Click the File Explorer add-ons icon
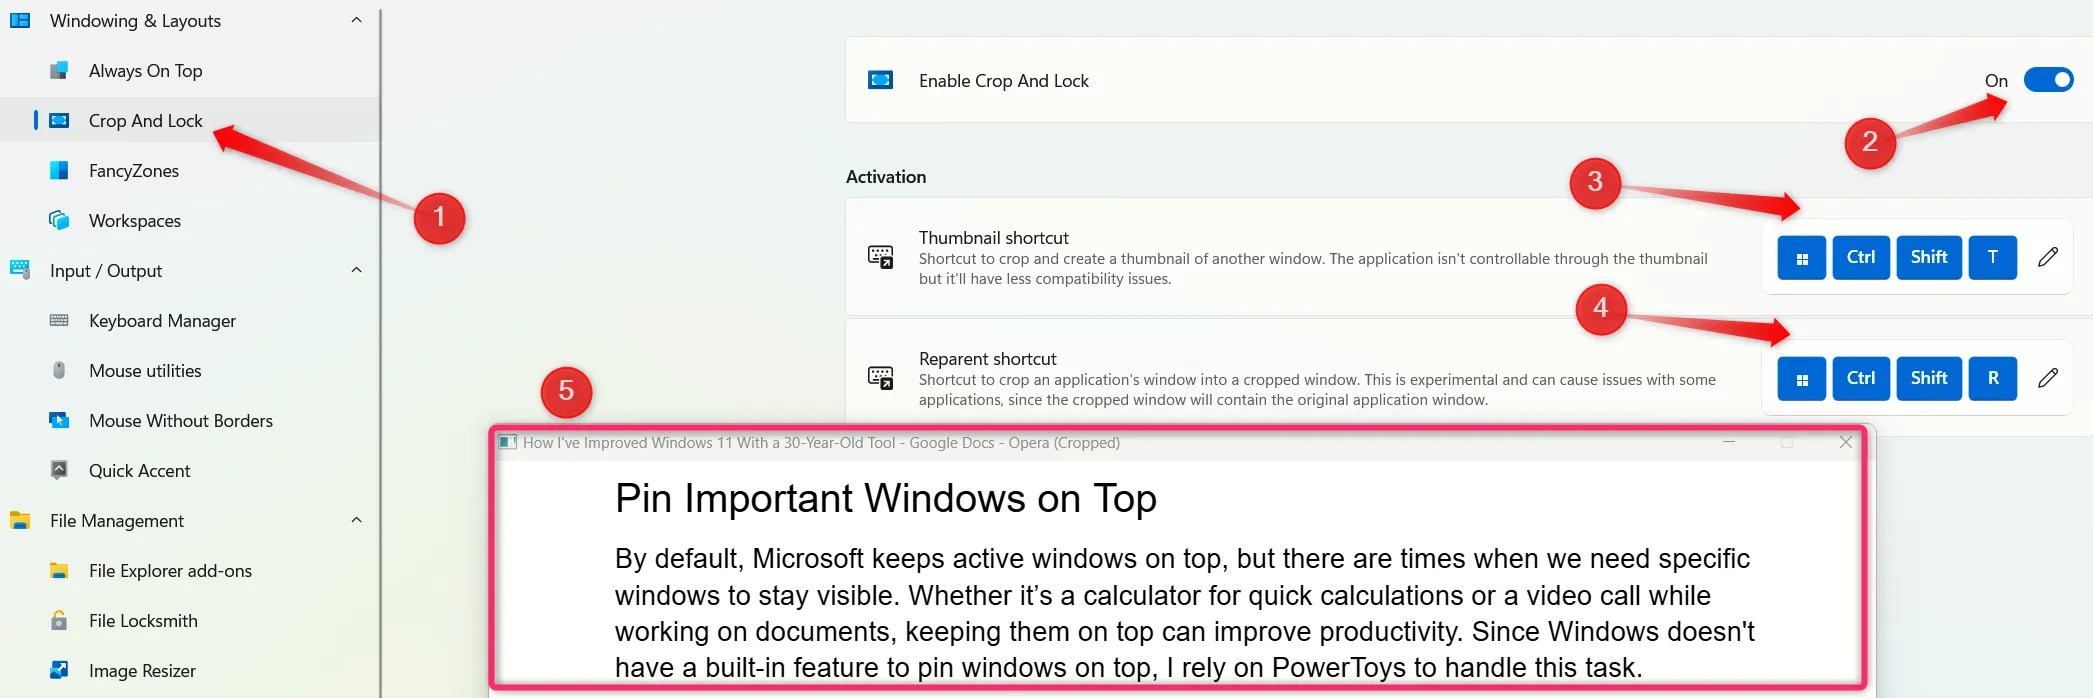The image size is (2093, 698). tap(59, 570)
